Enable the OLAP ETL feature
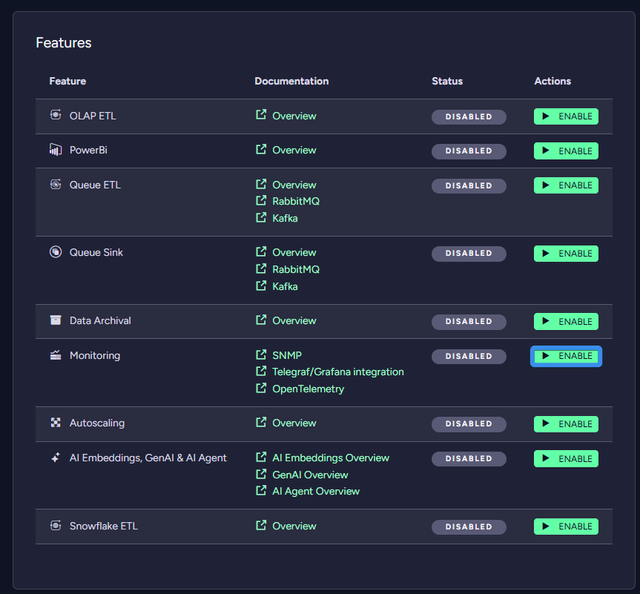Screen dimensions: 640x594 [x=566, y=117]
